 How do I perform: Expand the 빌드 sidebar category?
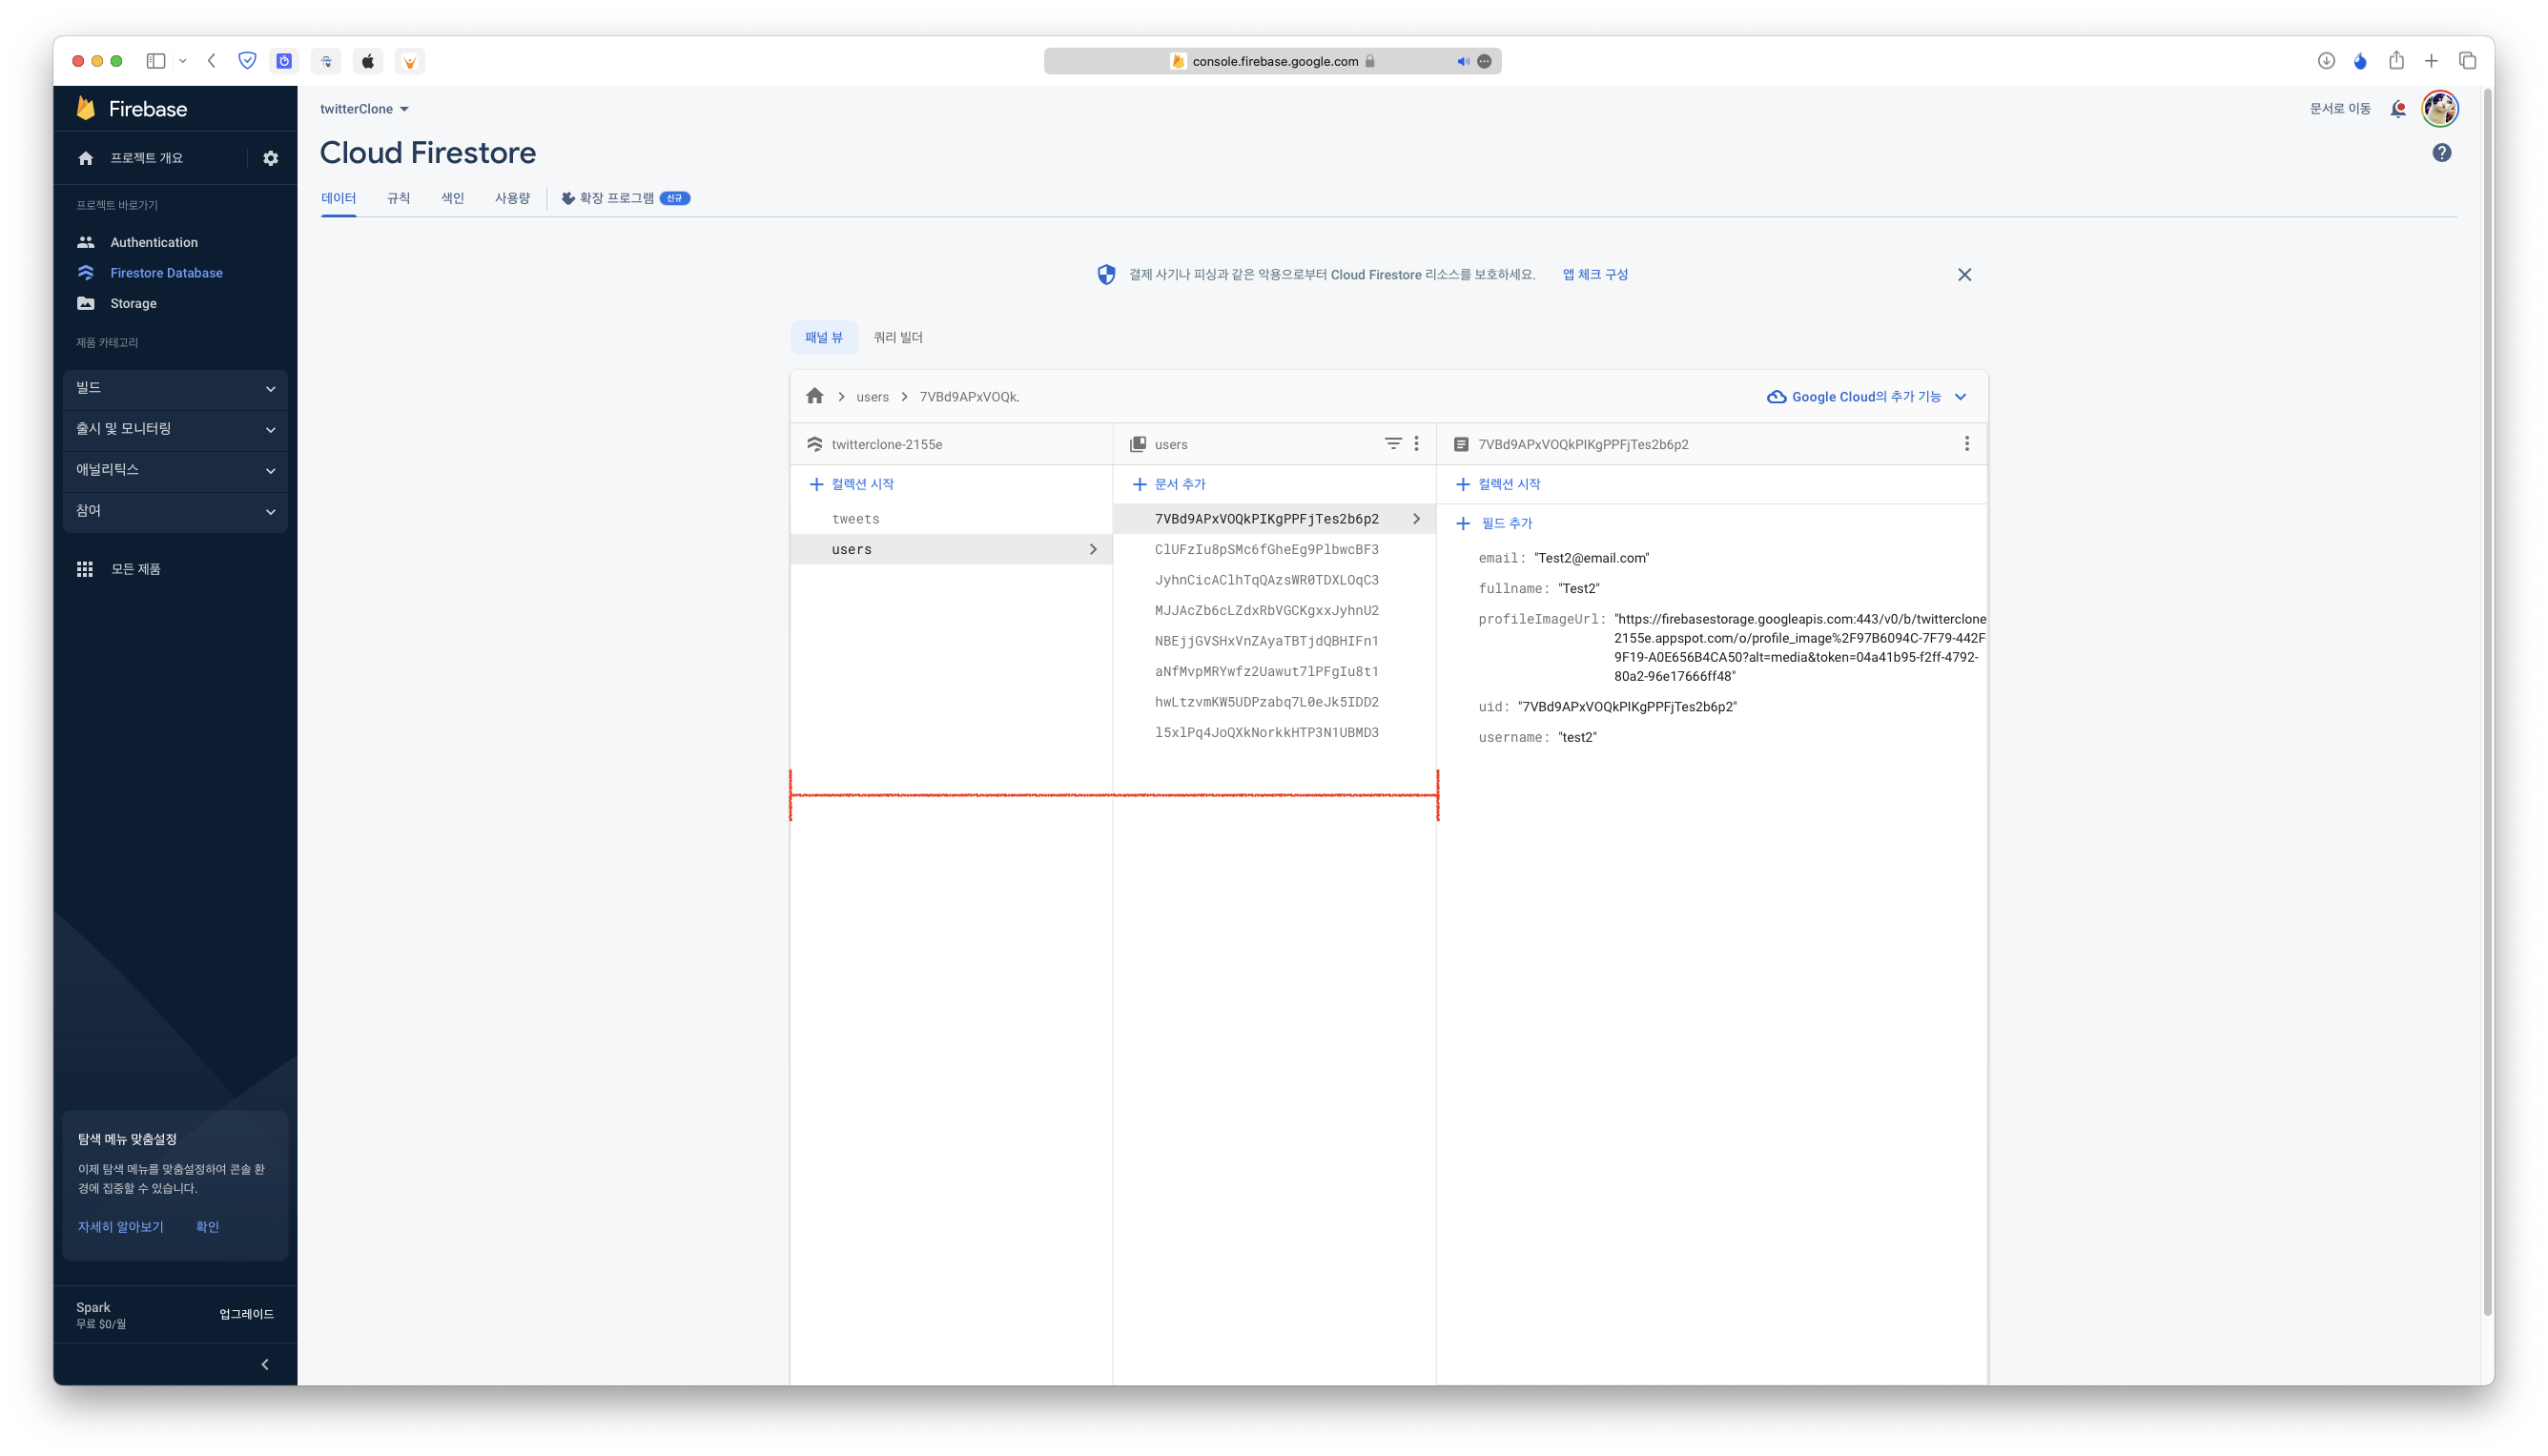pos(175,388)
